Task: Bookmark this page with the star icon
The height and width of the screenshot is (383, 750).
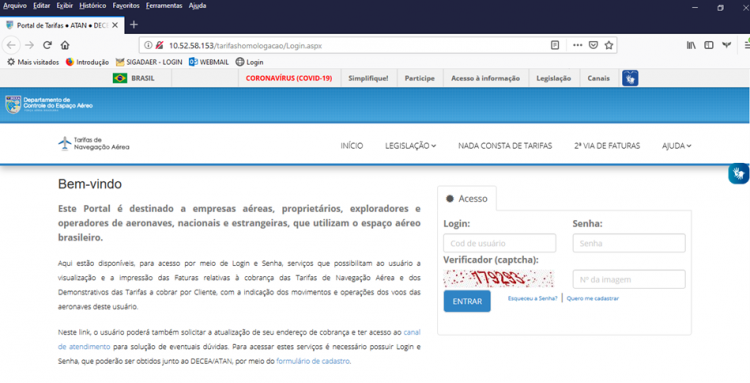Action: coord(608,45)
